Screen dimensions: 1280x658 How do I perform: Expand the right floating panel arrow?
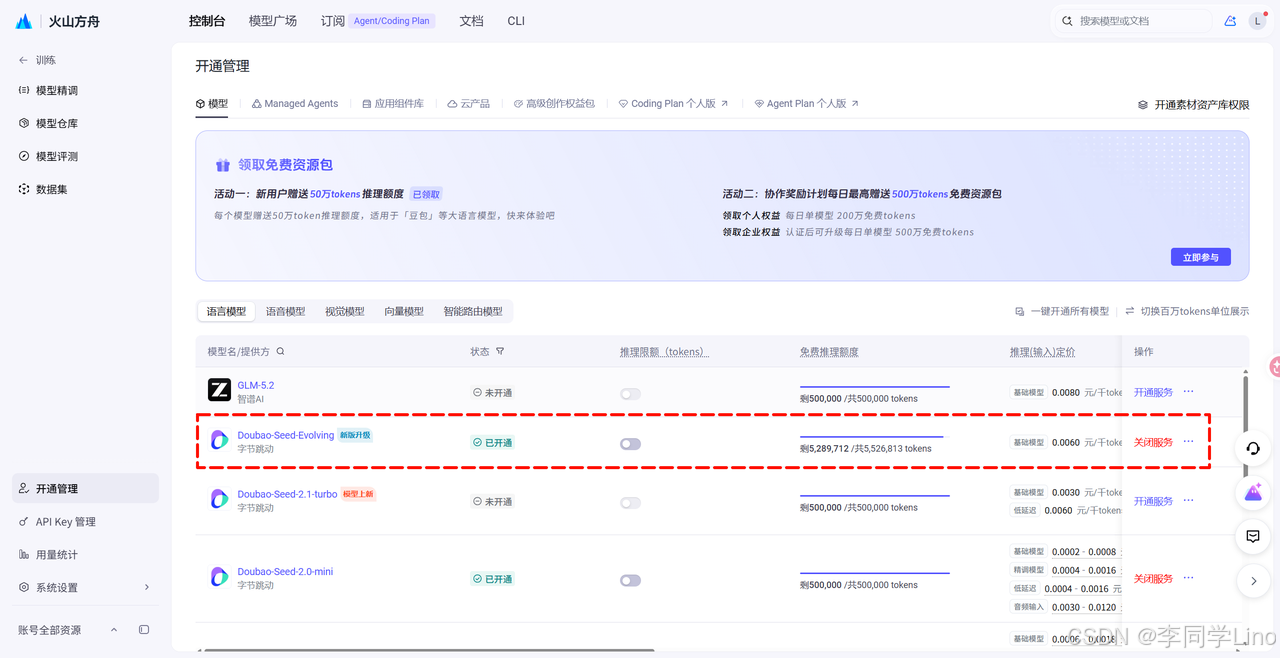(x=1252, y=580)
